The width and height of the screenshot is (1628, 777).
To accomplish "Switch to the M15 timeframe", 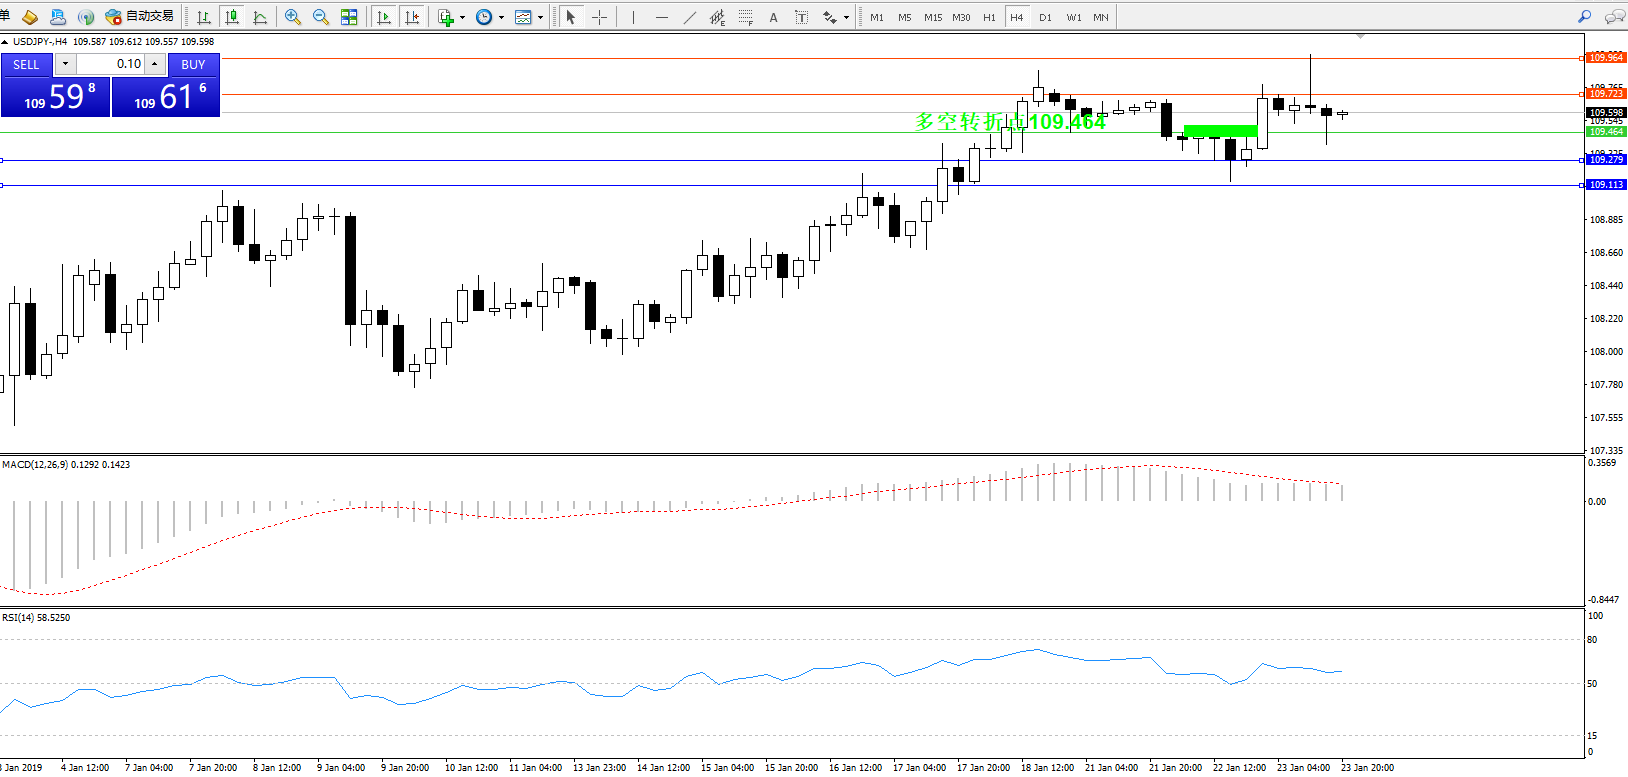I will coord(932,17).
